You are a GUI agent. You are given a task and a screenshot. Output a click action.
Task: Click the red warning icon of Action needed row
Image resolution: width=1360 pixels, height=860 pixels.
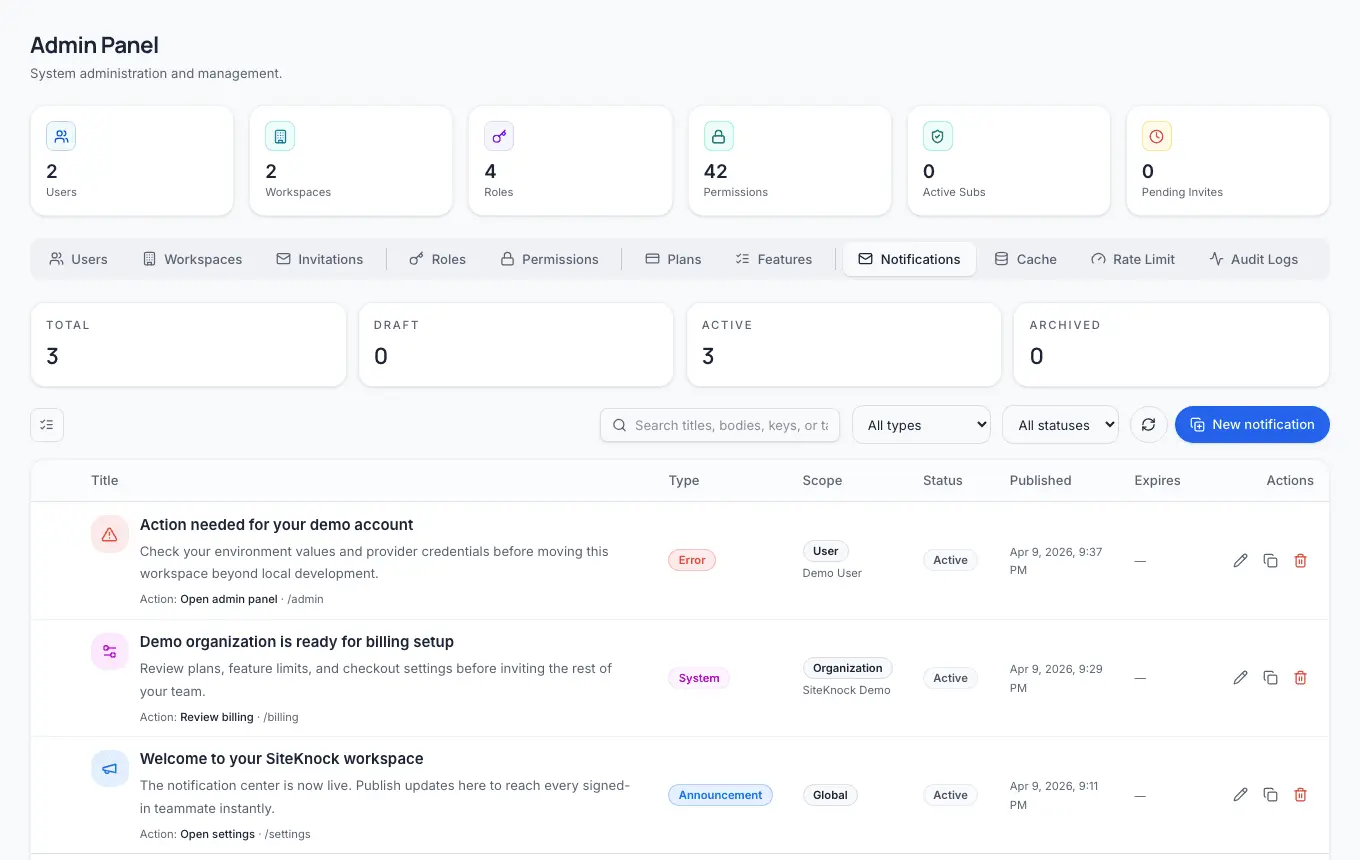[x=110, y=535]
